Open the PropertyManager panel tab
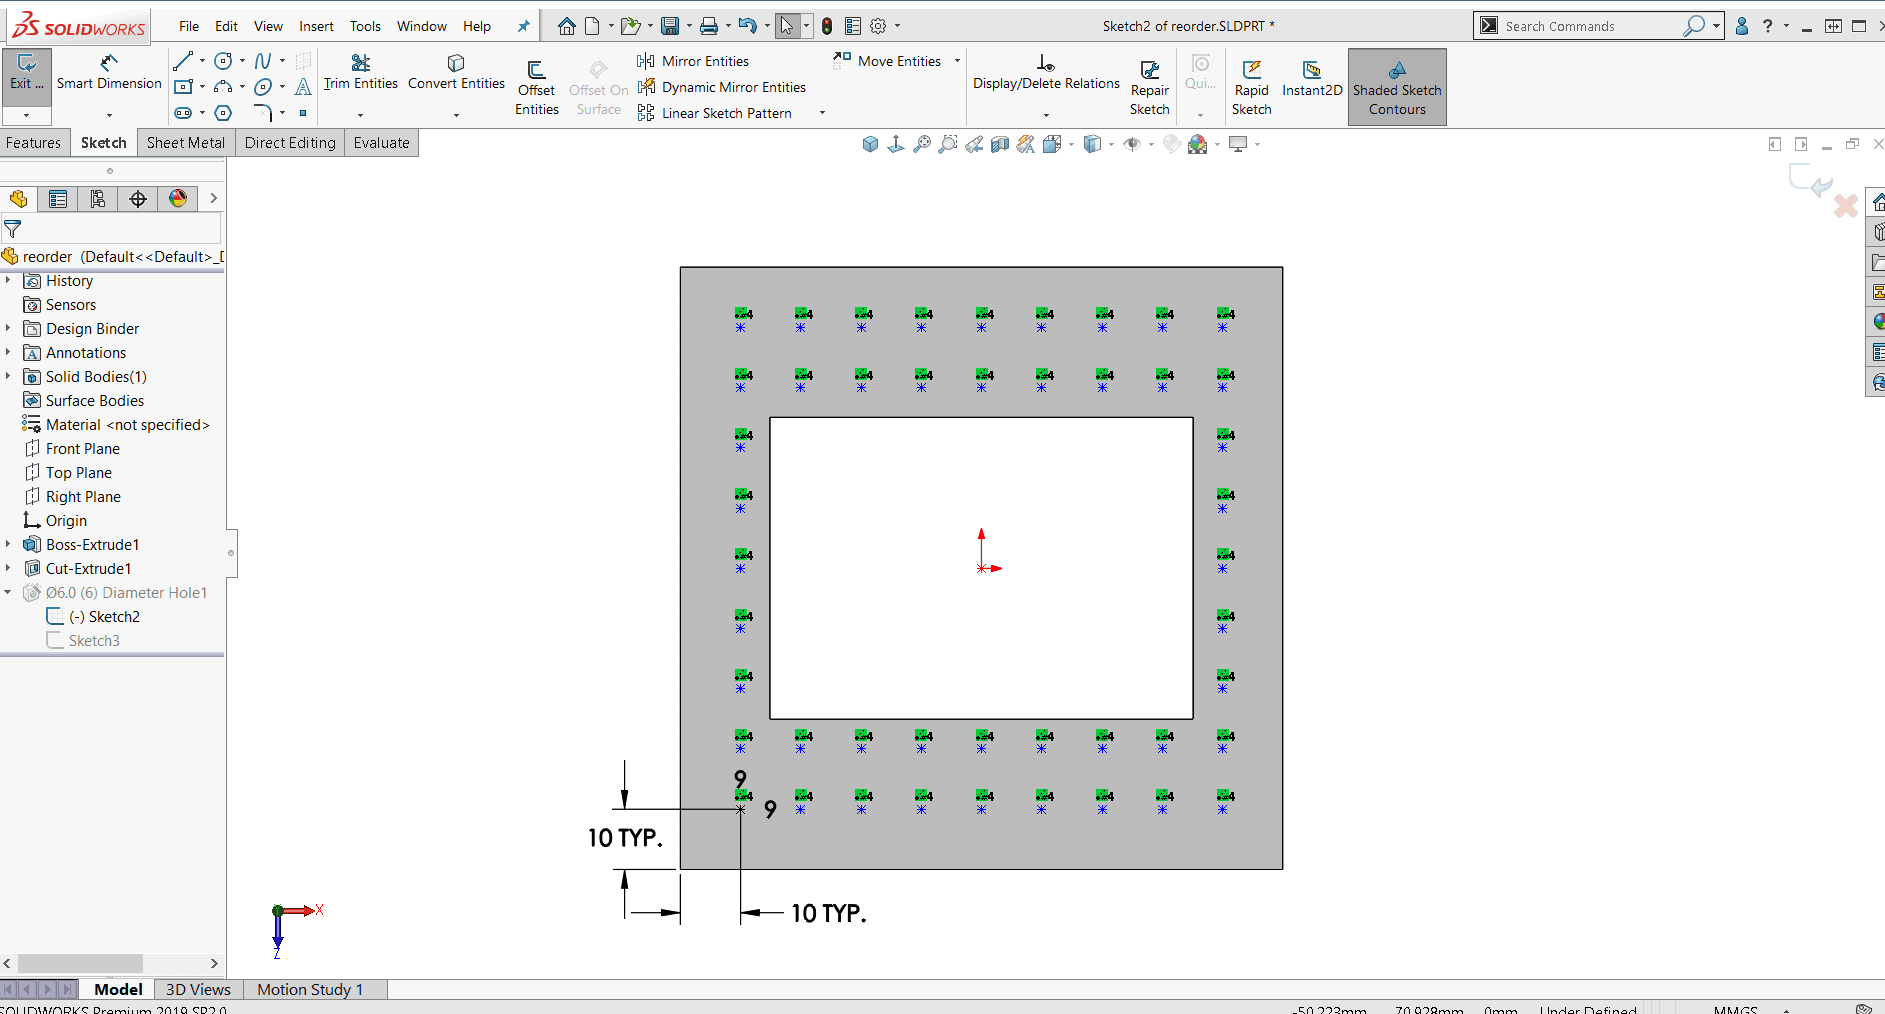1885x1014 pixels. click(x=58, y=199)
